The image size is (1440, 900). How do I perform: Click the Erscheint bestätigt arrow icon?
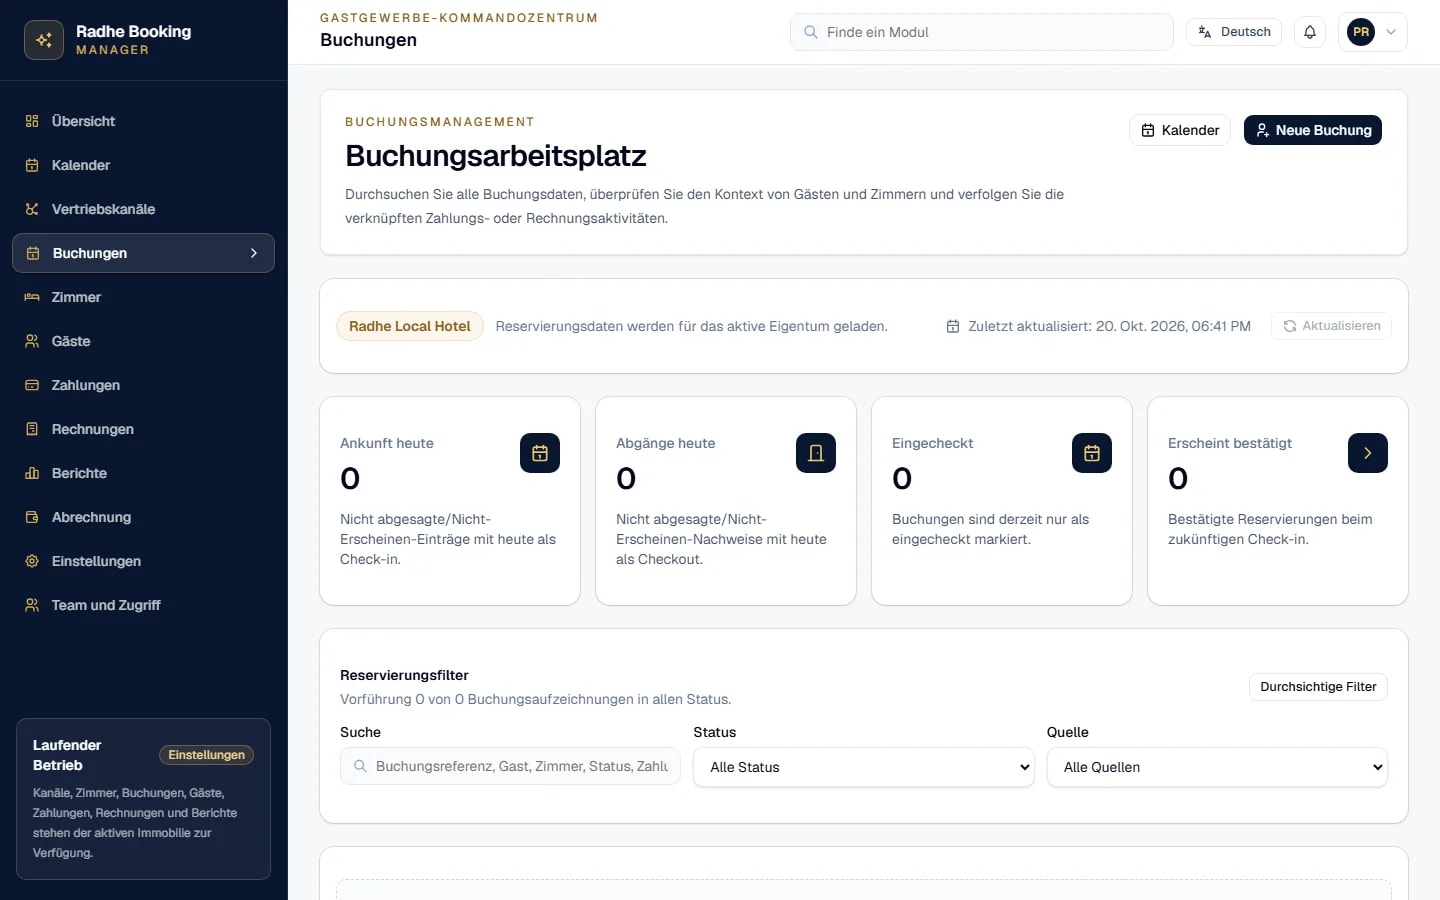pos(1368,453)
